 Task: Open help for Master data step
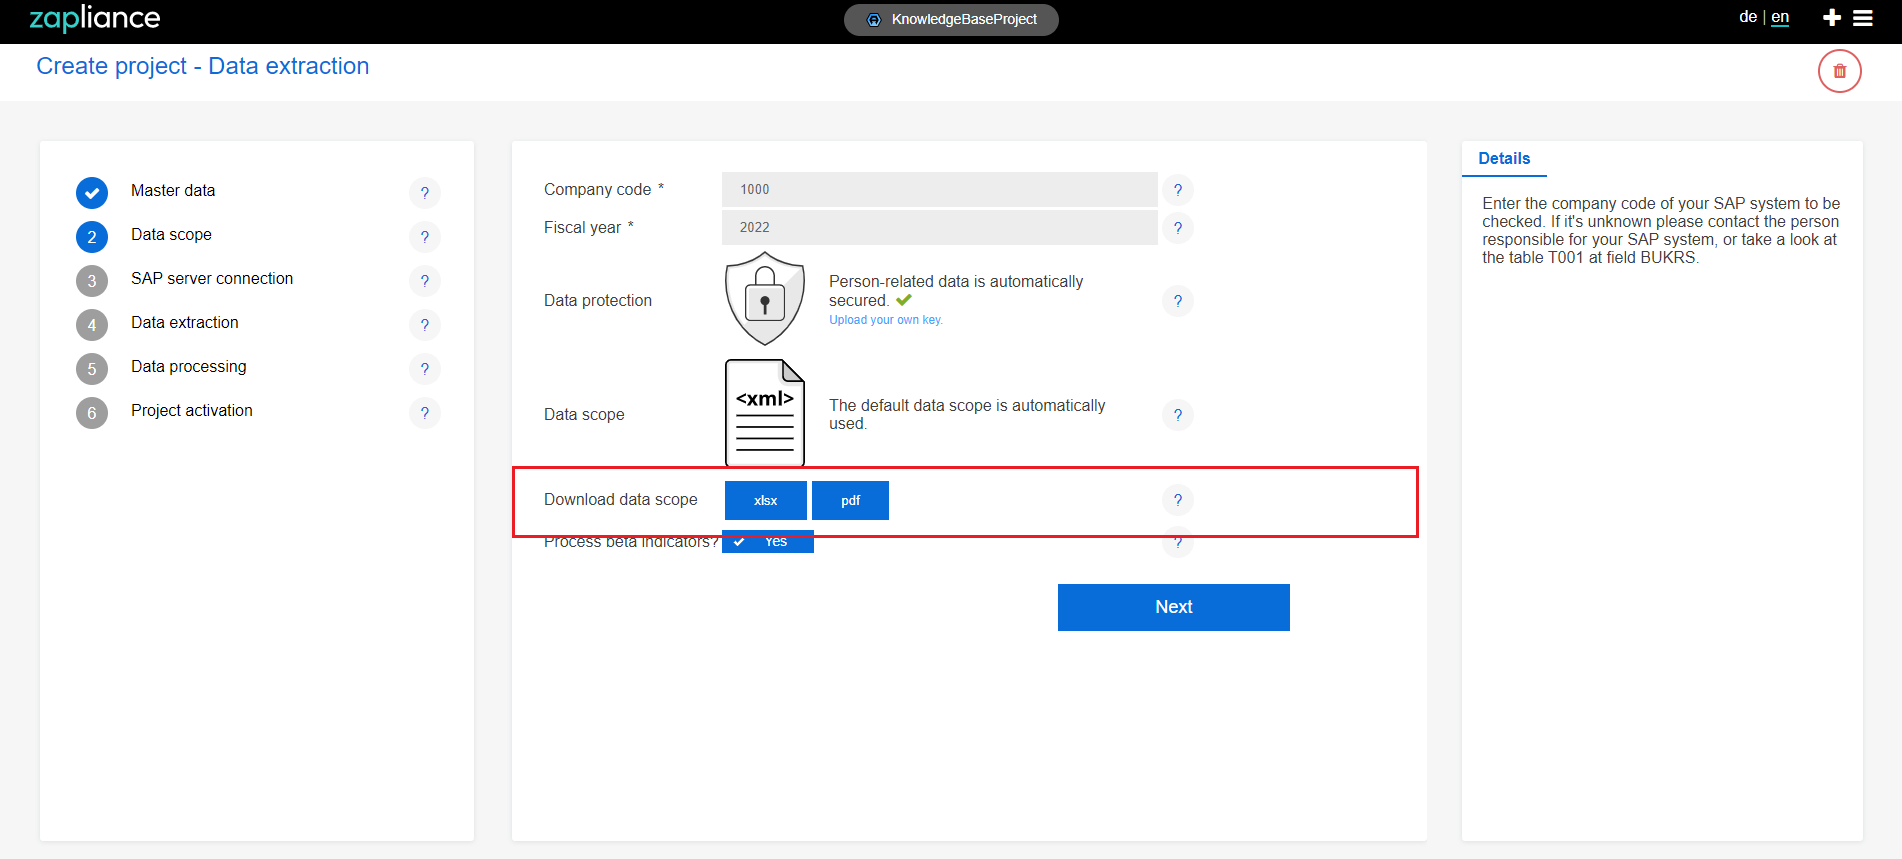425,193
